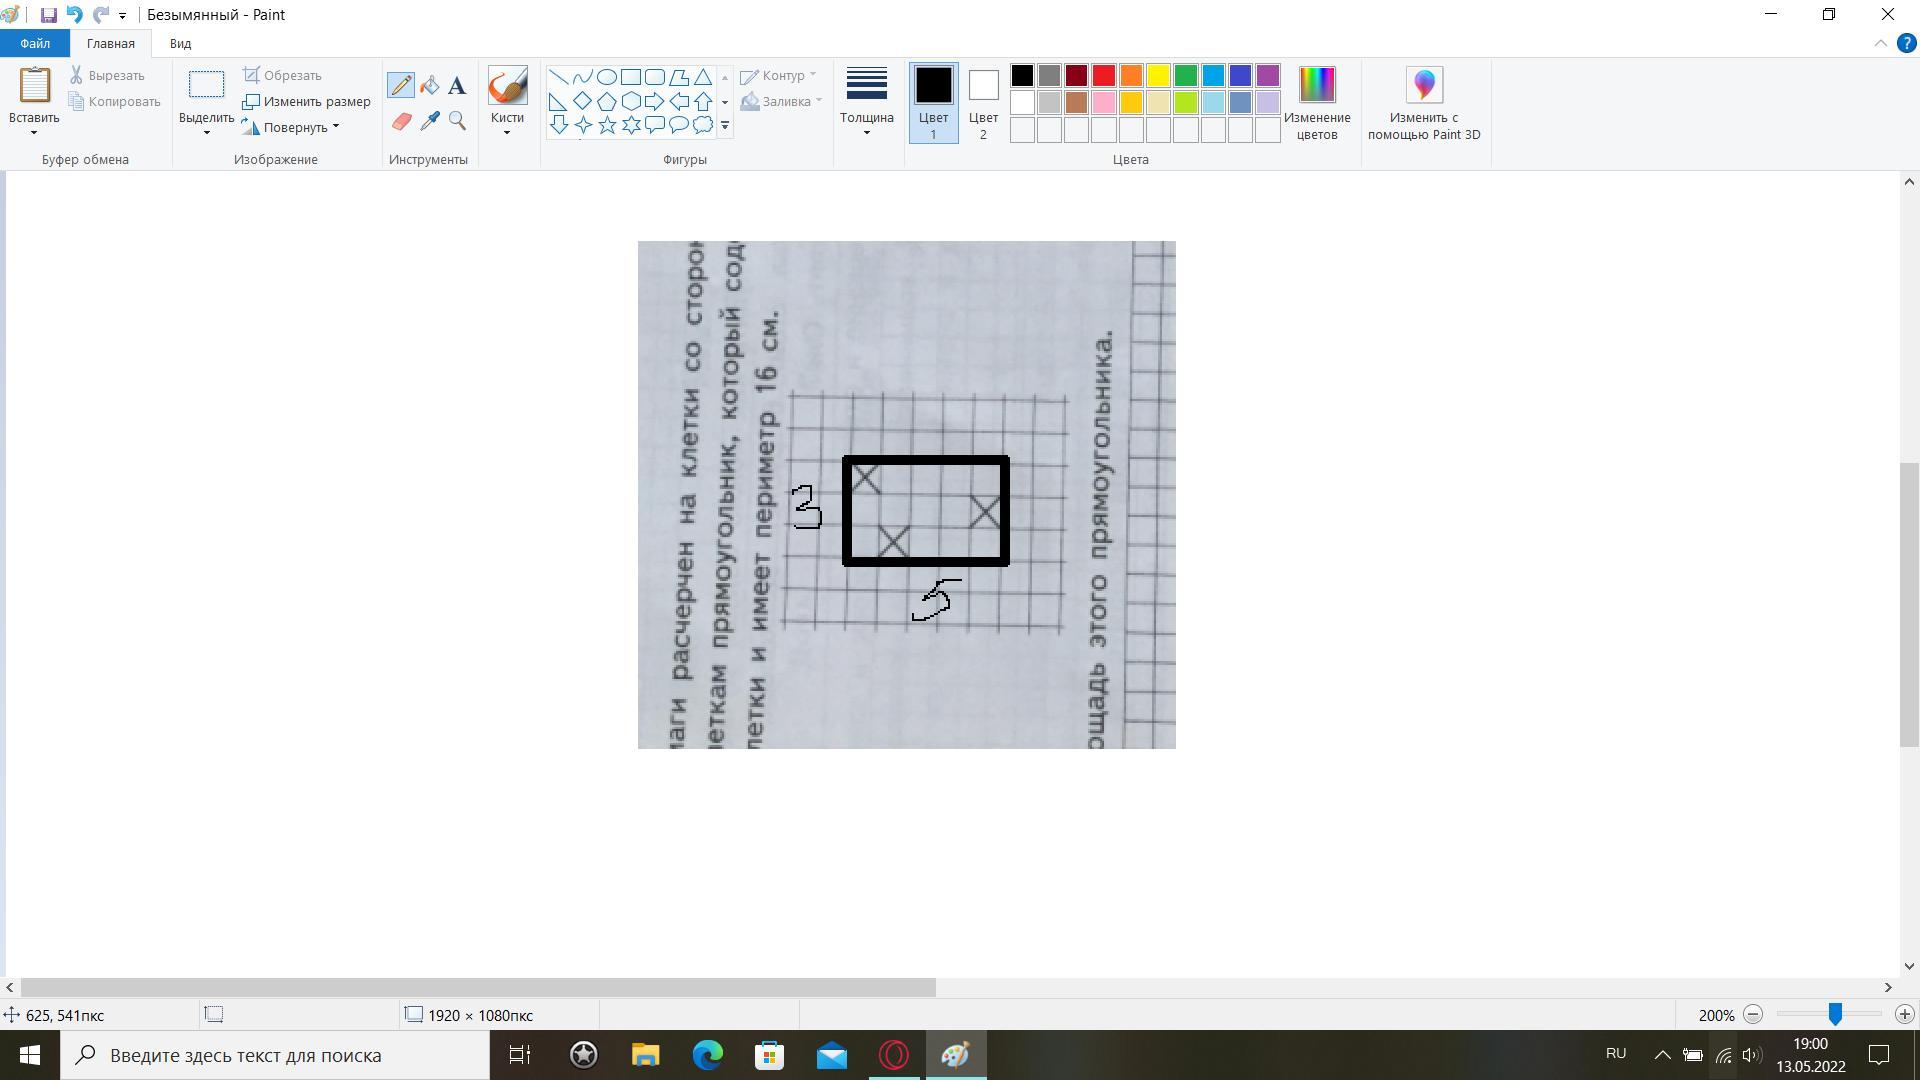Switch to Home (Главная) tab
The width and height of the screenshot is (1920, 1080).
[x=110, y=44]
